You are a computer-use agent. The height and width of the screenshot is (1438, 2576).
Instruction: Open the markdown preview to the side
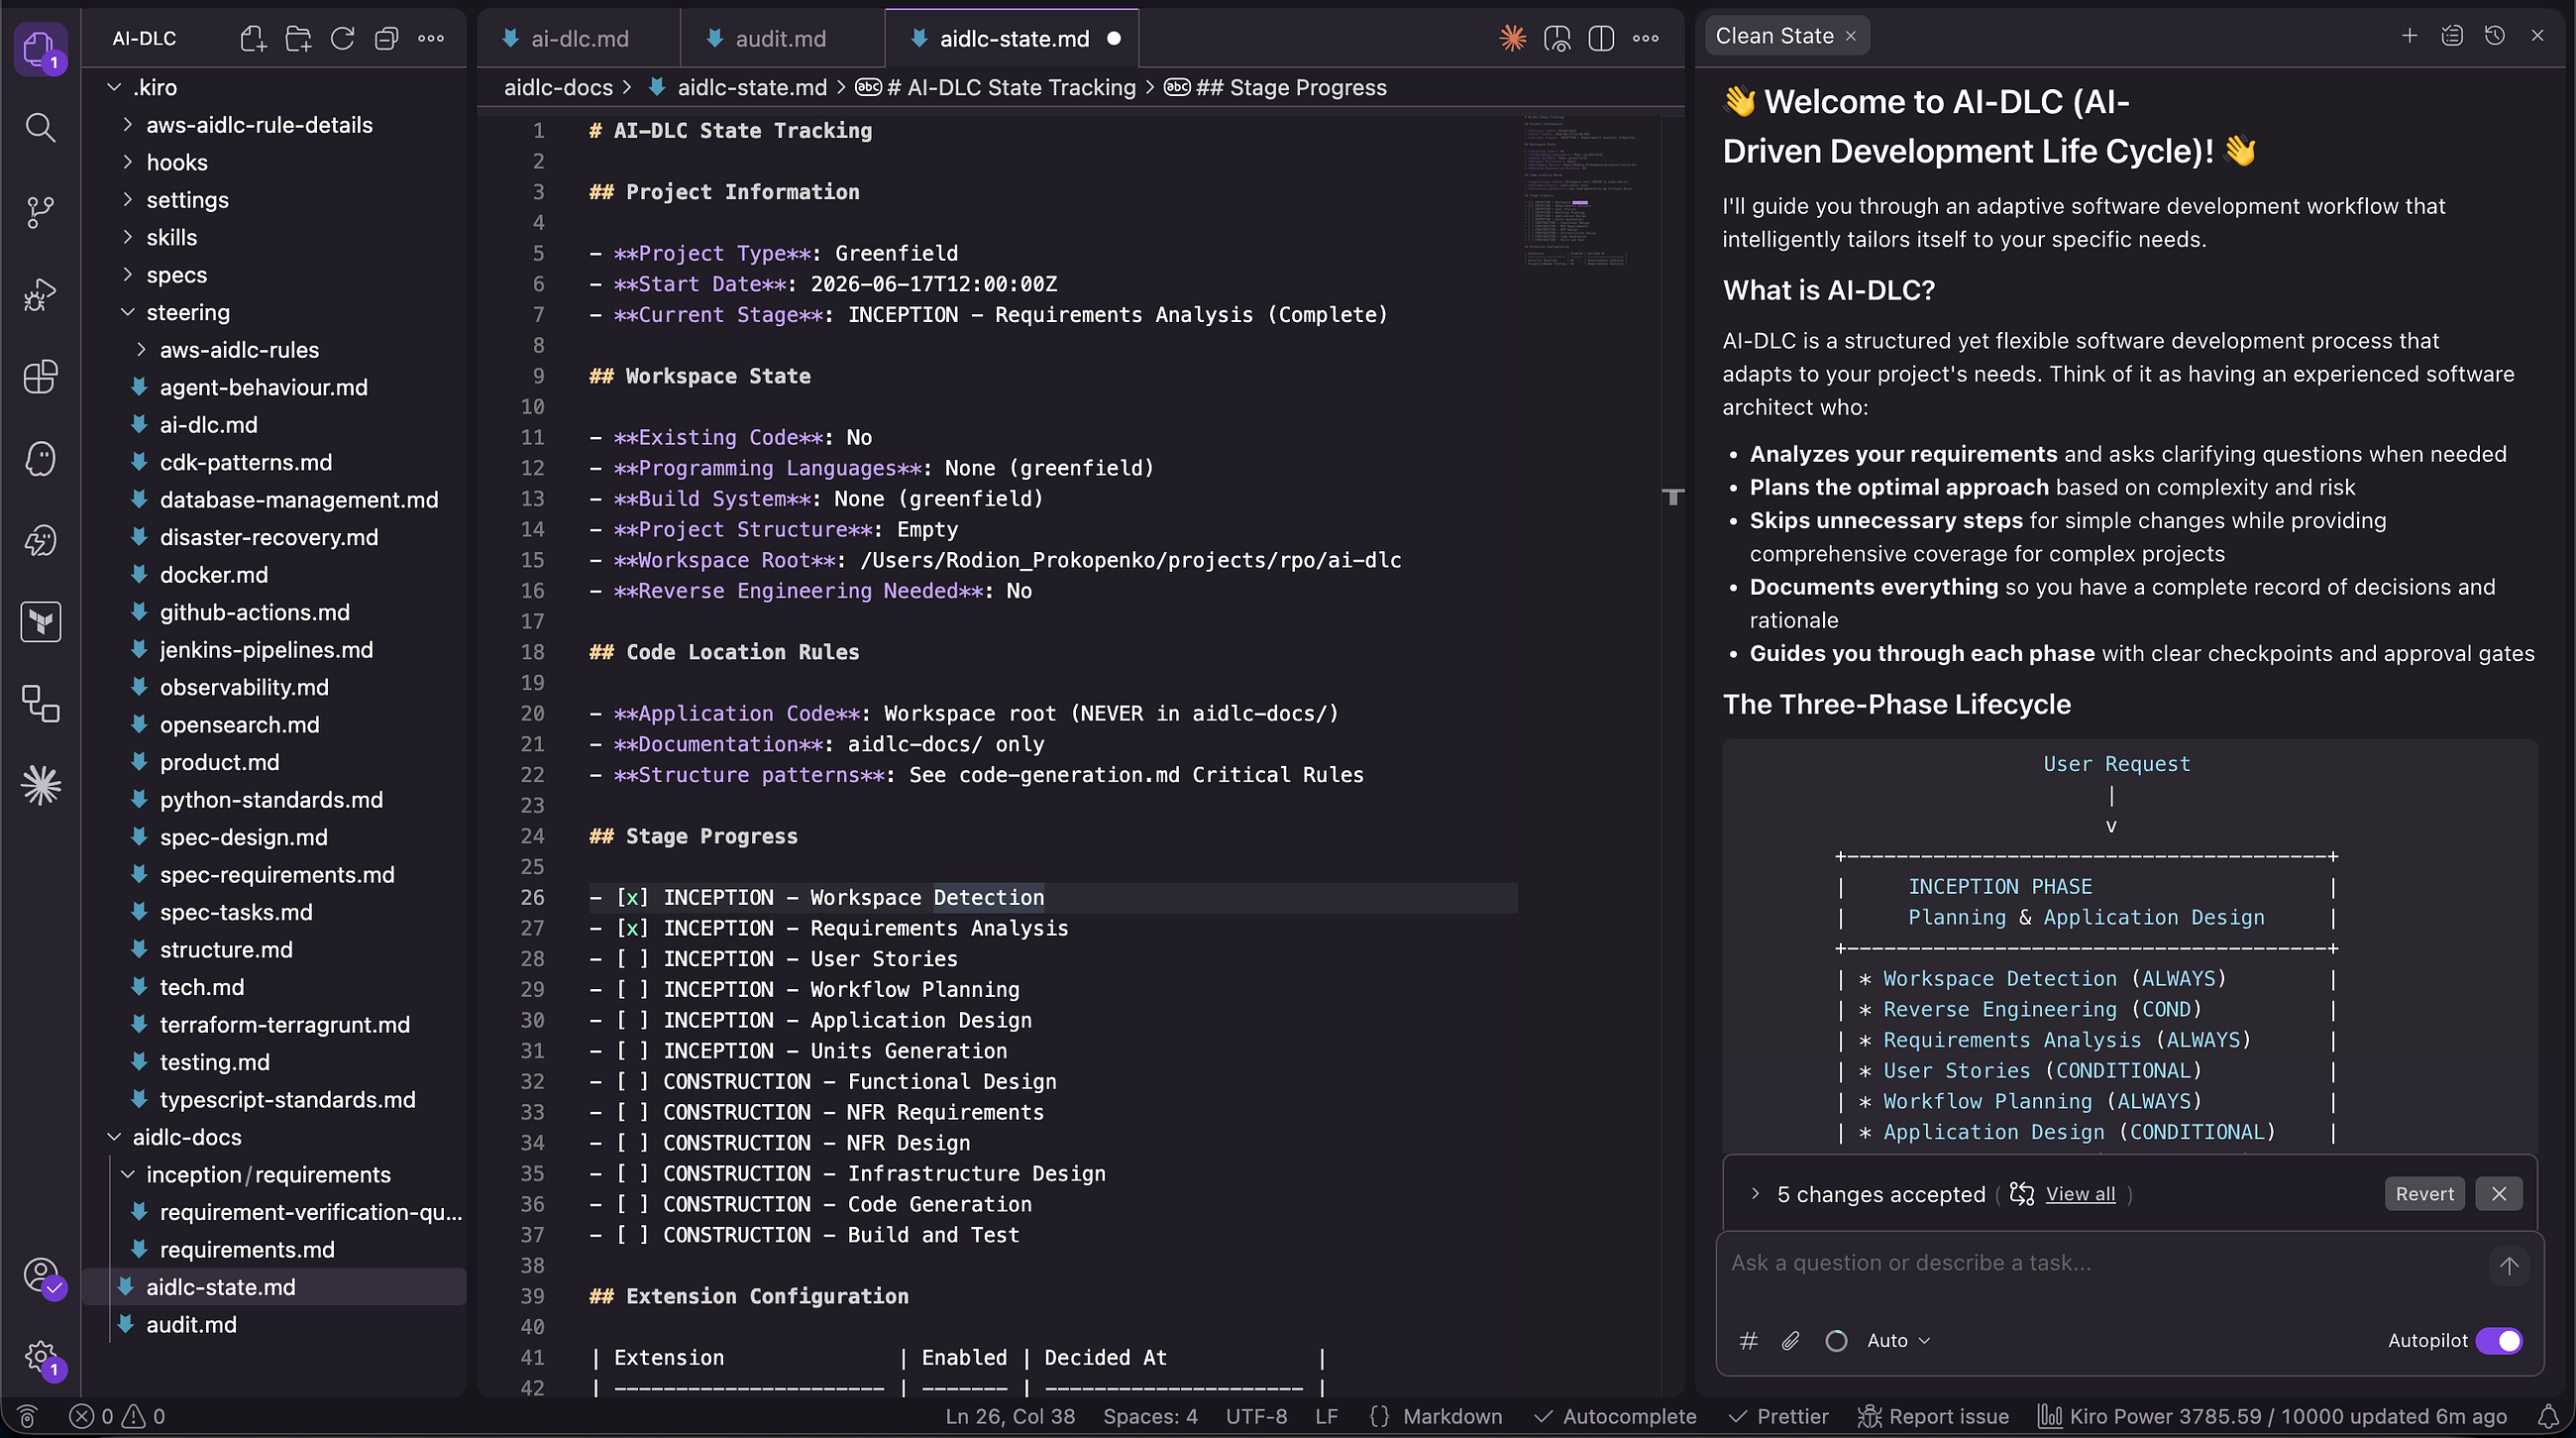click(x=1557, y=39)
